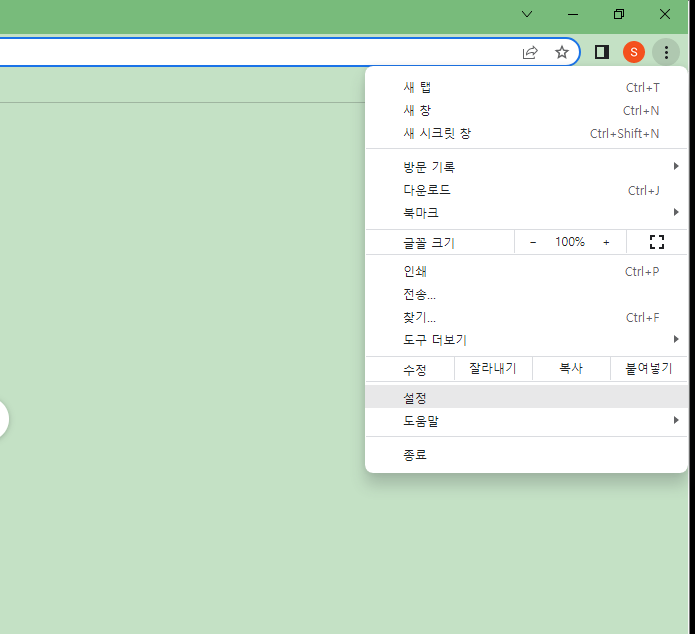Close the Chrome window
The width and height of the screenshot is (695, 634).
click(664, 14)
